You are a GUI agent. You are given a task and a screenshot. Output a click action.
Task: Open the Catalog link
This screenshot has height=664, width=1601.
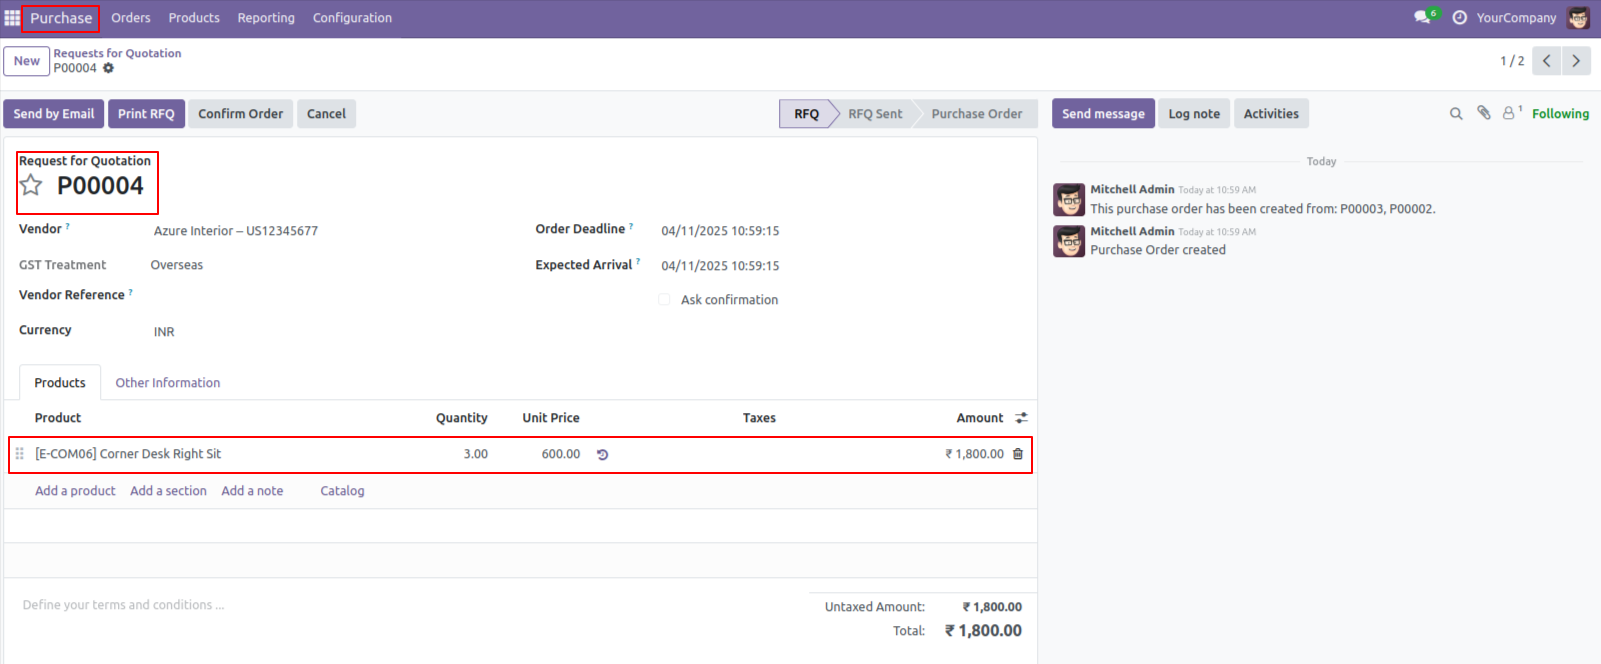click(342, 491)
